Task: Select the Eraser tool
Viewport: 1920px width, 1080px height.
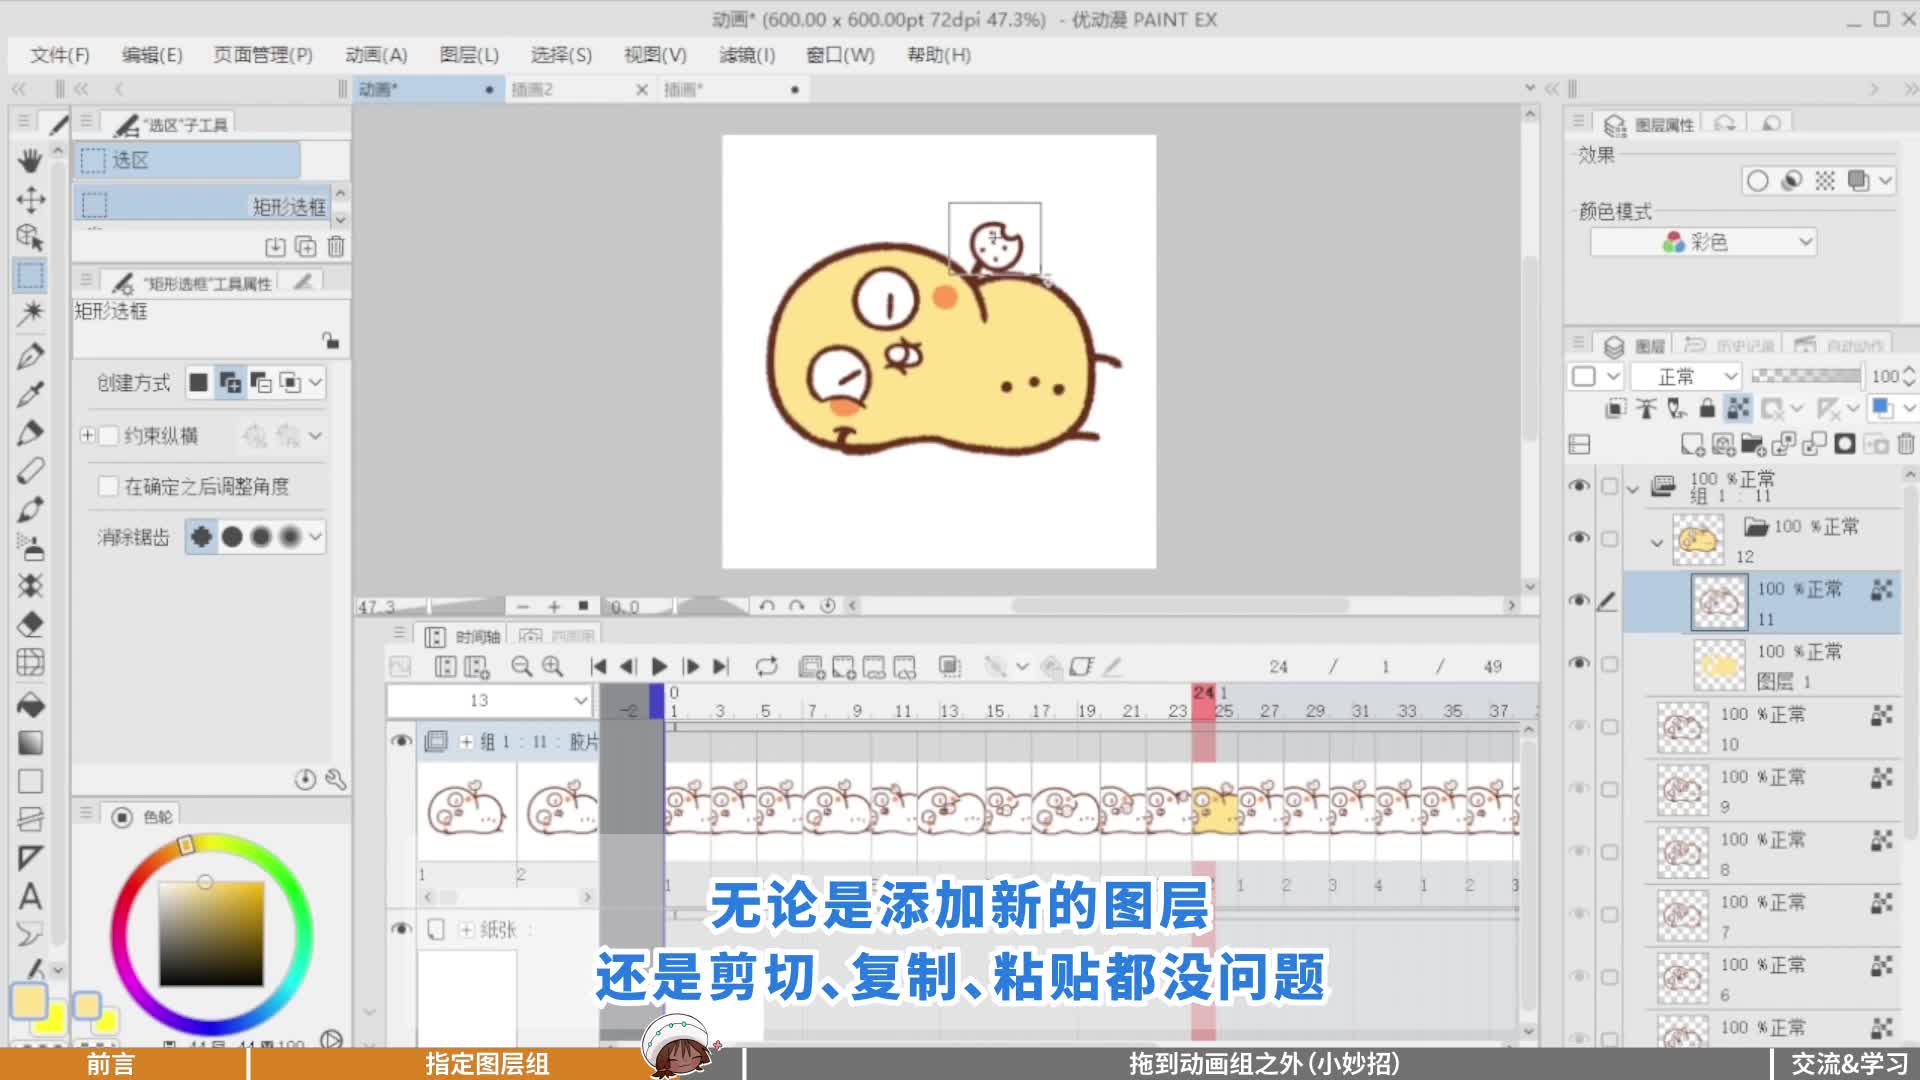Action: [30, 625]
